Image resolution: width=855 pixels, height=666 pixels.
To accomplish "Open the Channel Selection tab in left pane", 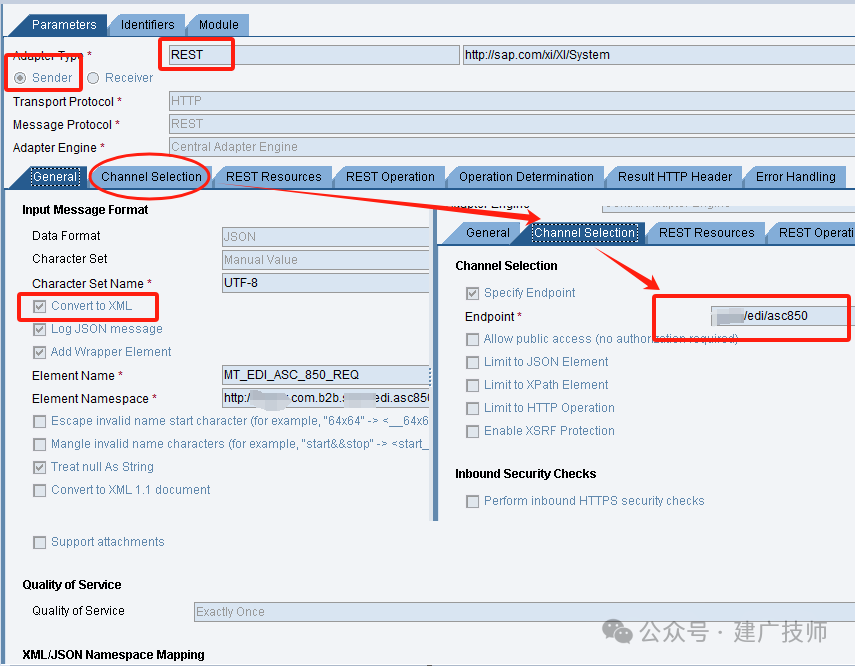I will pos(151,177).
